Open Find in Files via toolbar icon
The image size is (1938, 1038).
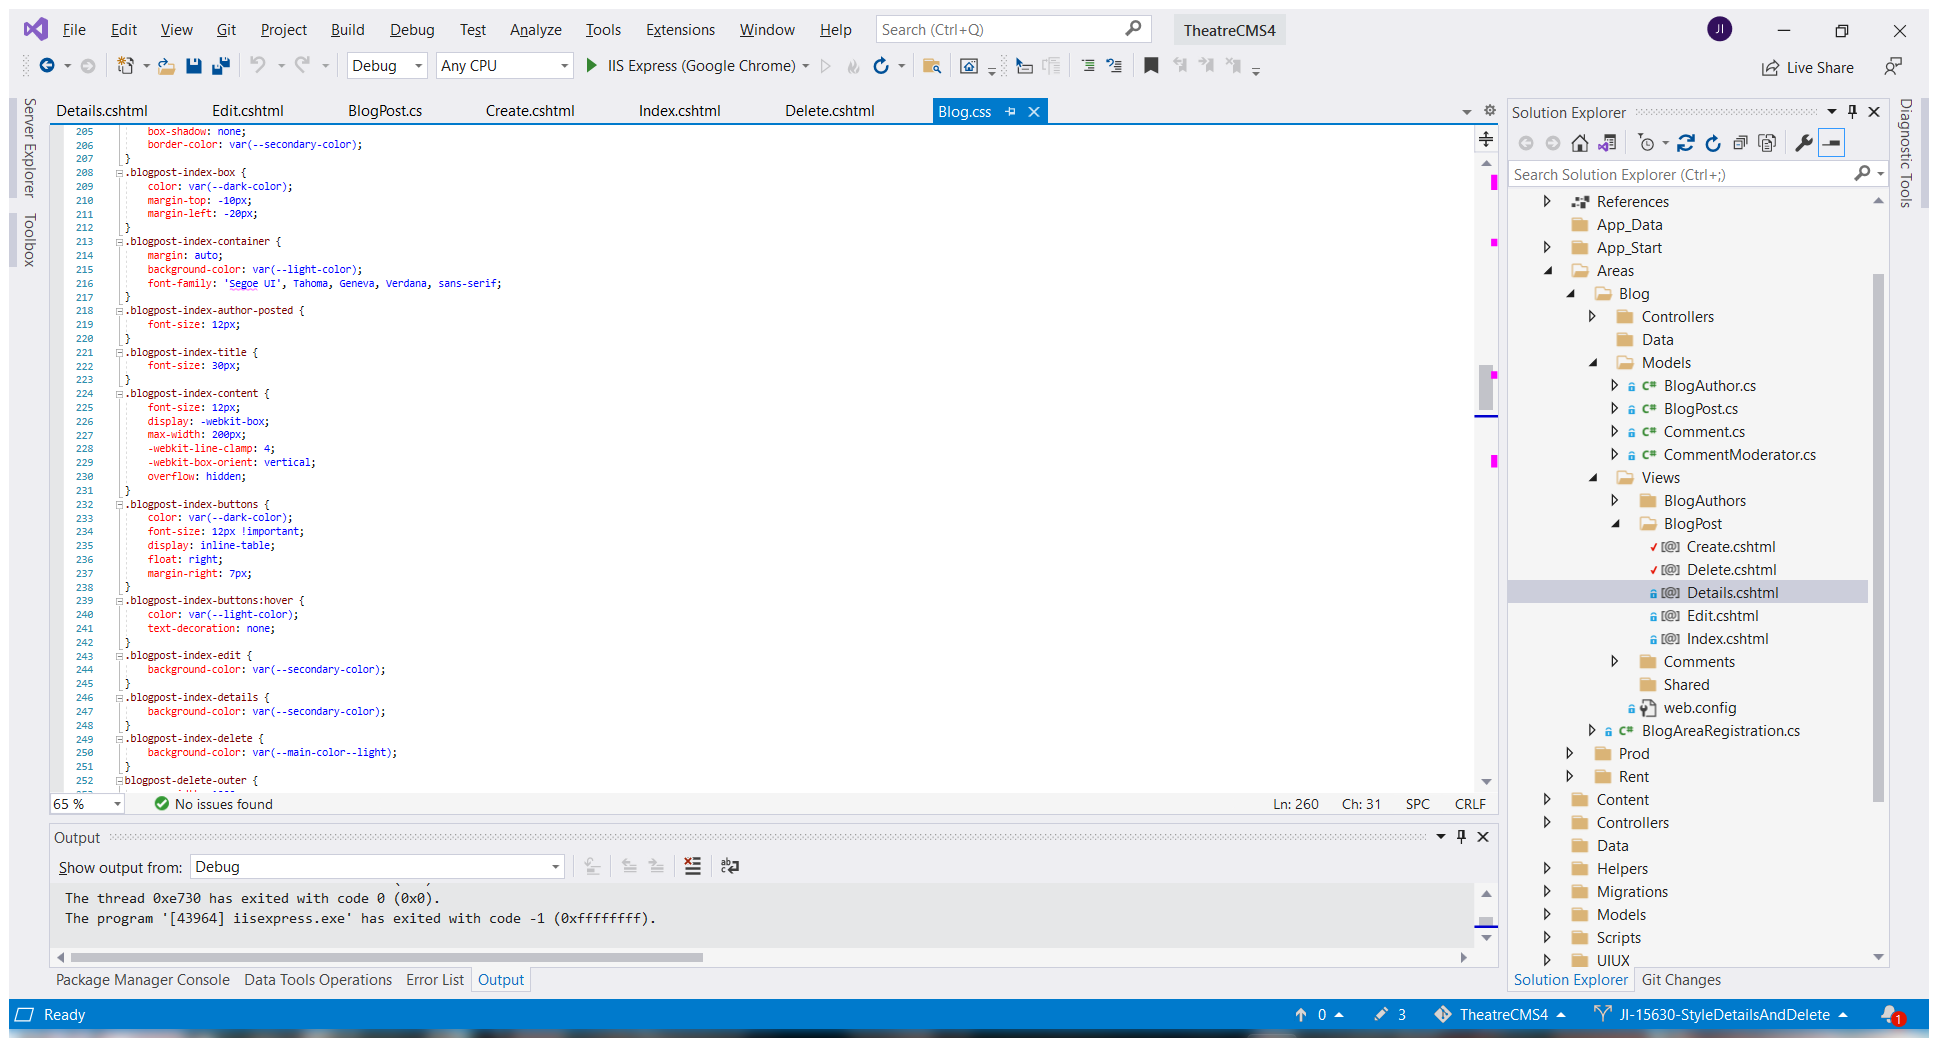[x=930, y=66]
